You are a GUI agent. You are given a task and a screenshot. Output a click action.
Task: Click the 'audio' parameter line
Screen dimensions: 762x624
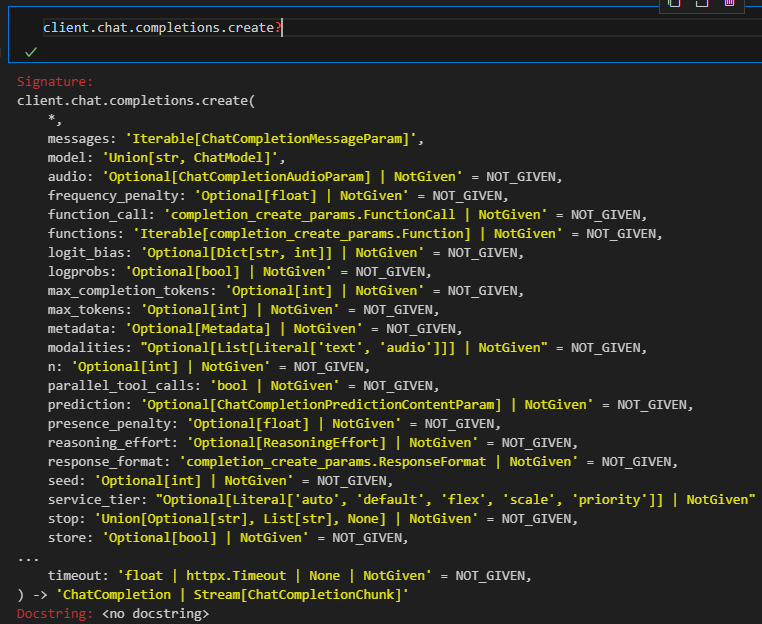point(305,177)
